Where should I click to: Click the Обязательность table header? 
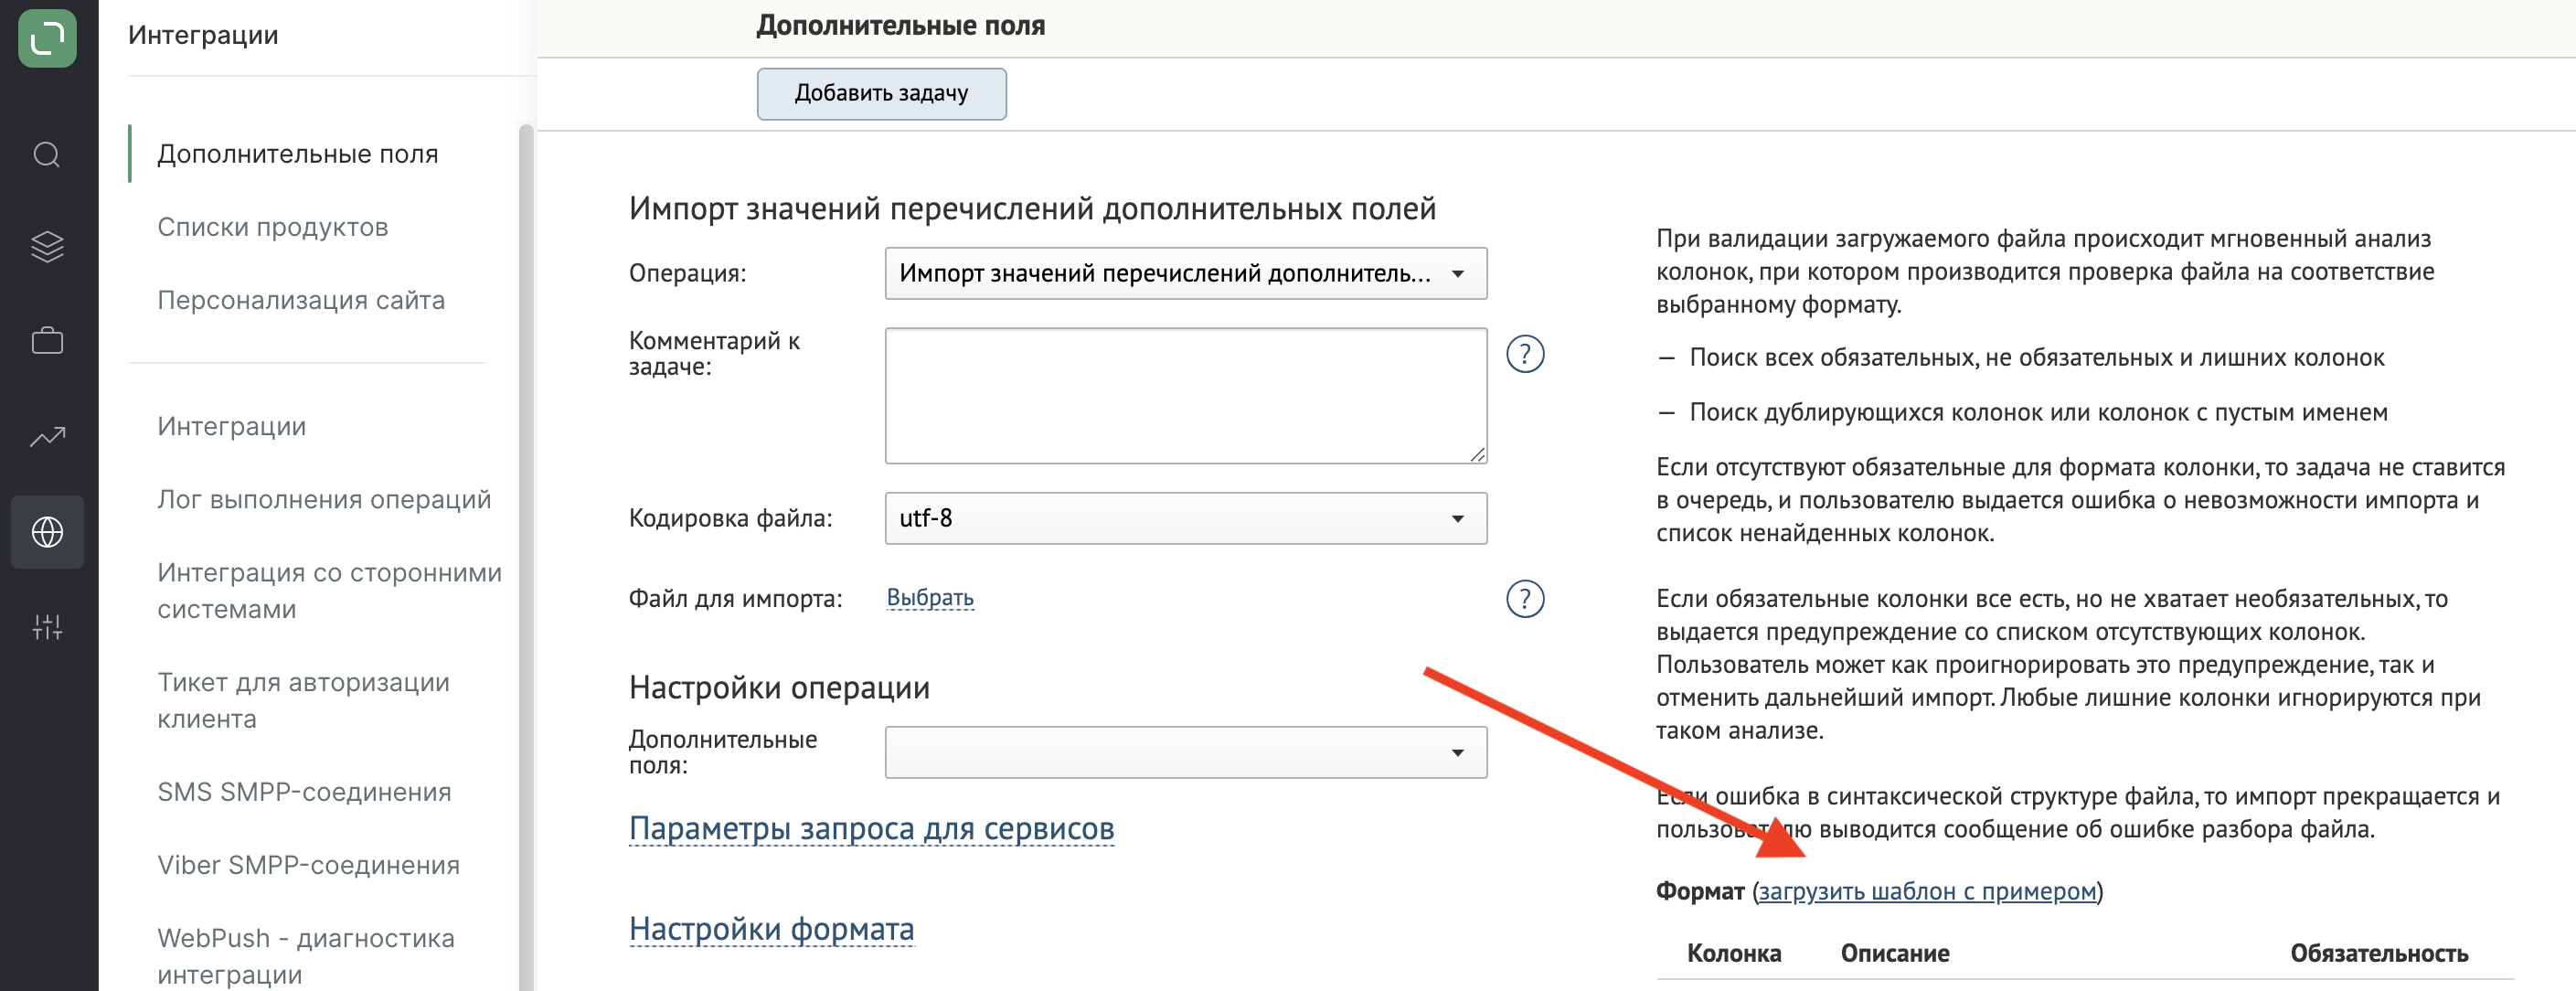tap(2379, 953)
